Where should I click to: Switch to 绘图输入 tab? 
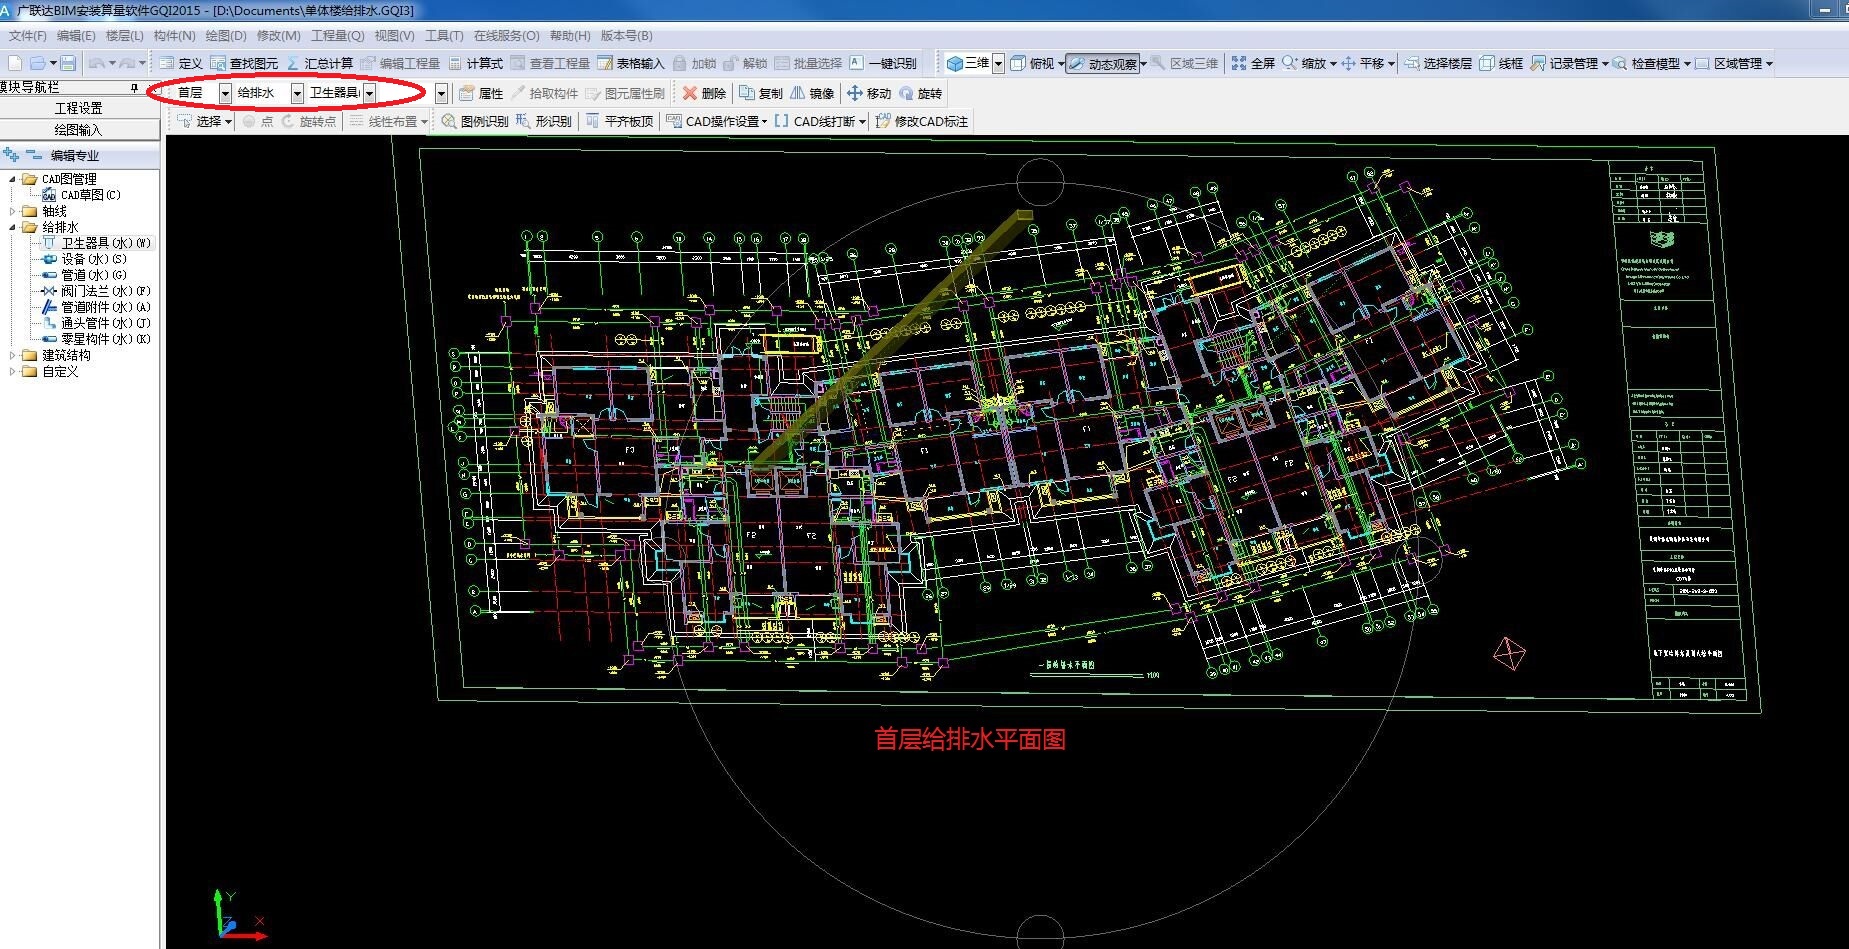[x=79, y=130]
